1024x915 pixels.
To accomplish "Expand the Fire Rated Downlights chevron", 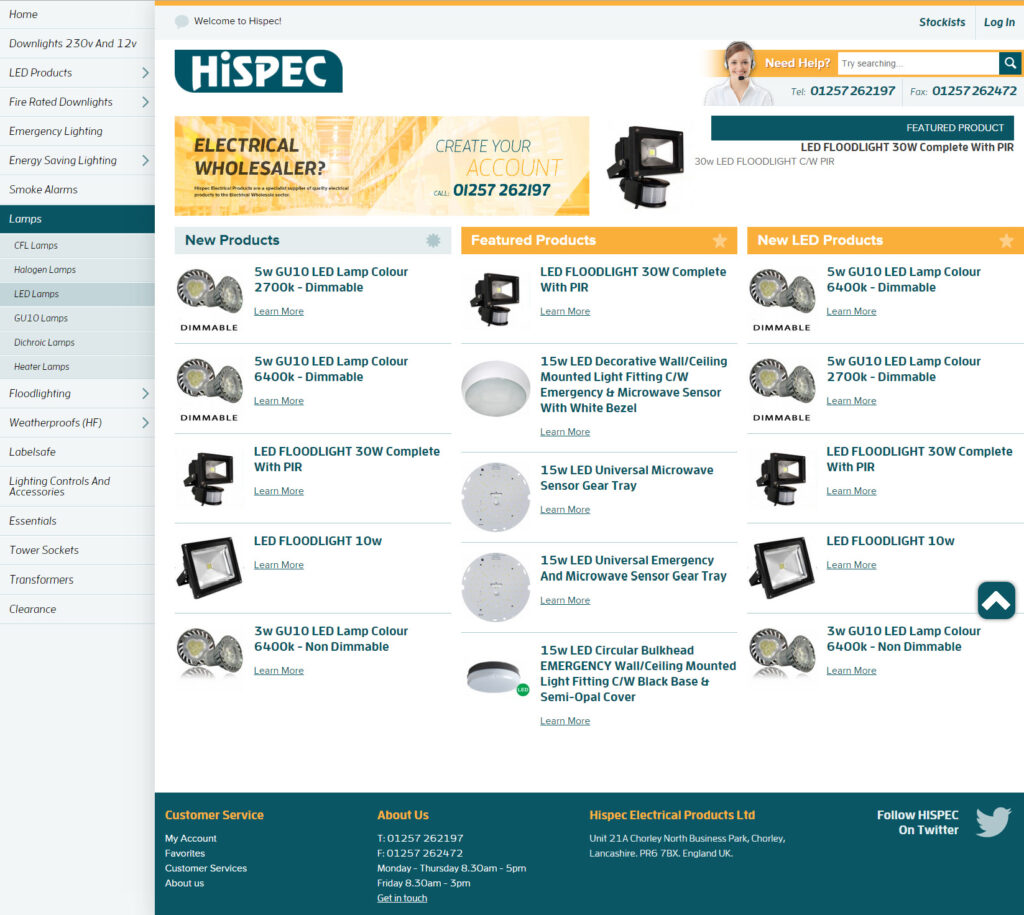I will tap(145, 102).
